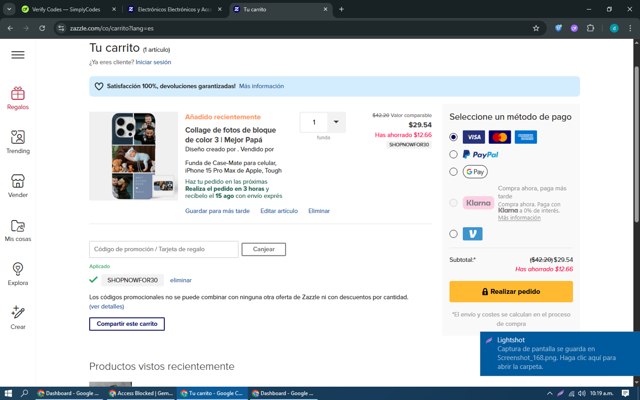Click the Klarna Más información link
640x400 pixels.
click(x=519, y=218)
